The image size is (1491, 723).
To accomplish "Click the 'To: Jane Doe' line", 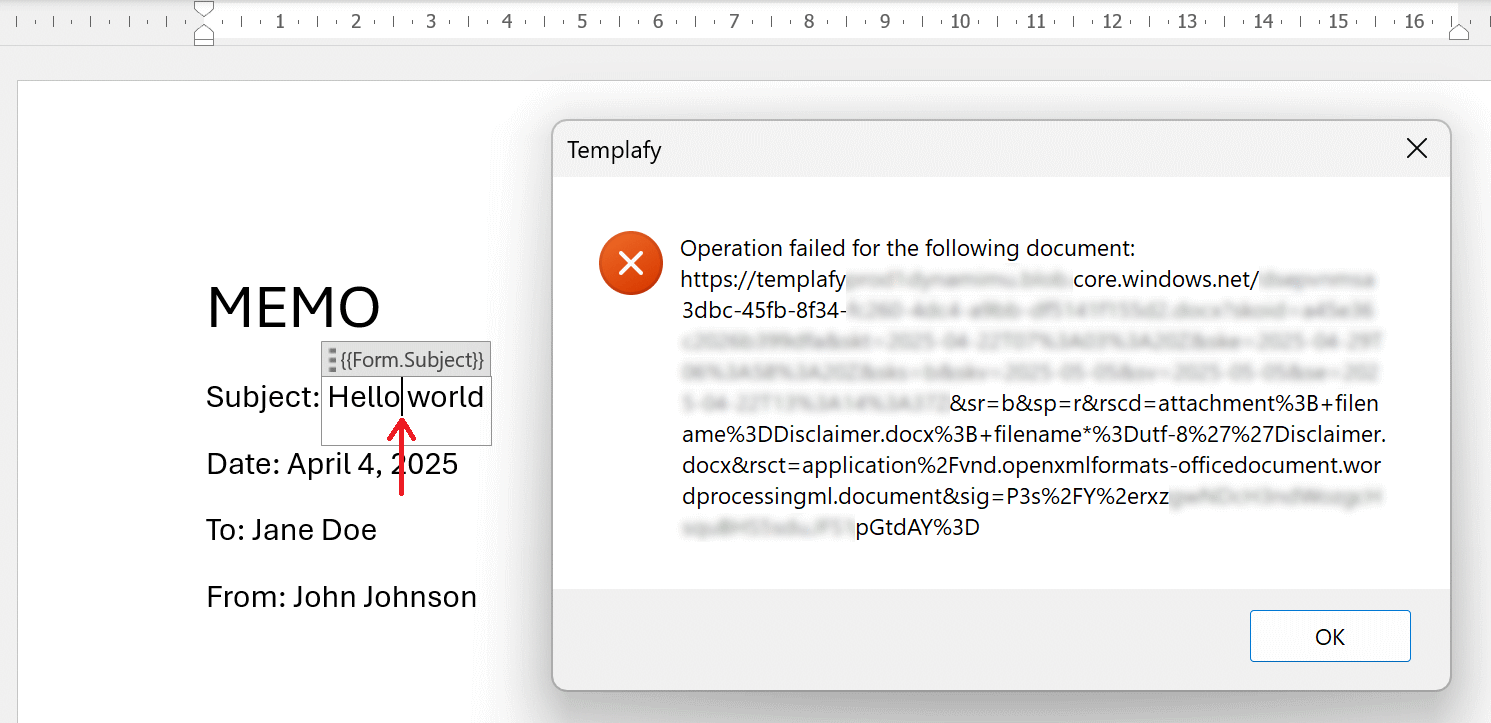I will pos(291,530).
